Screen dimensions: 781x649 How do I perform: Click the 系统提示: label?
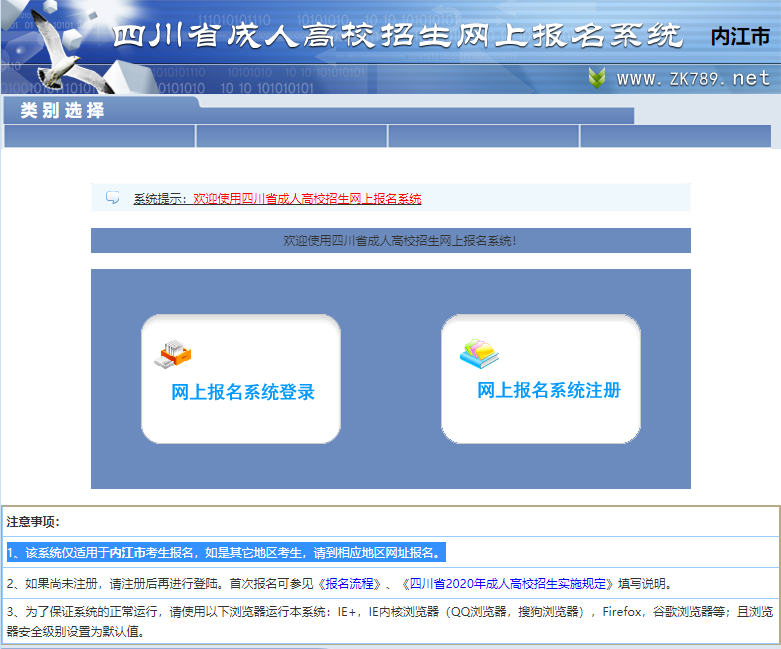point(160,199)
